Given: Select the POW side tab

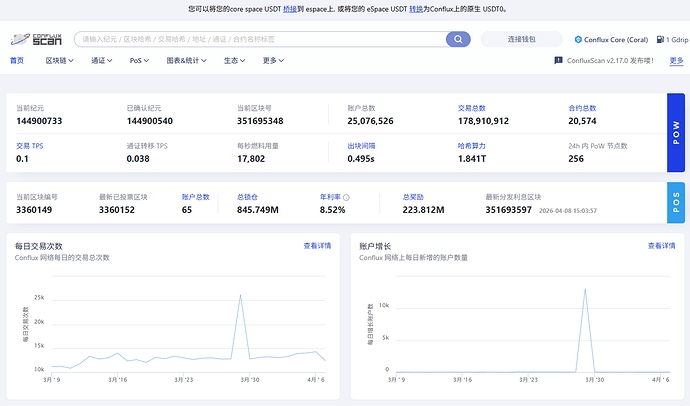Looking at the screenshot, I should point(676,134).
